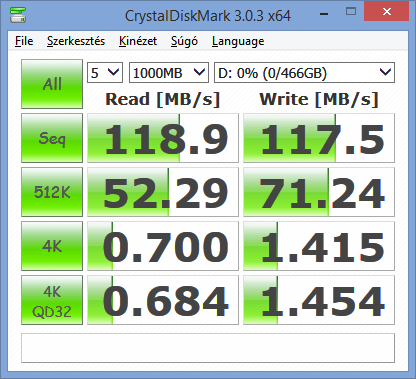416x379 pixels.
Task: Click the Seq write result 117.5
Action: click(x=319, y=138)
